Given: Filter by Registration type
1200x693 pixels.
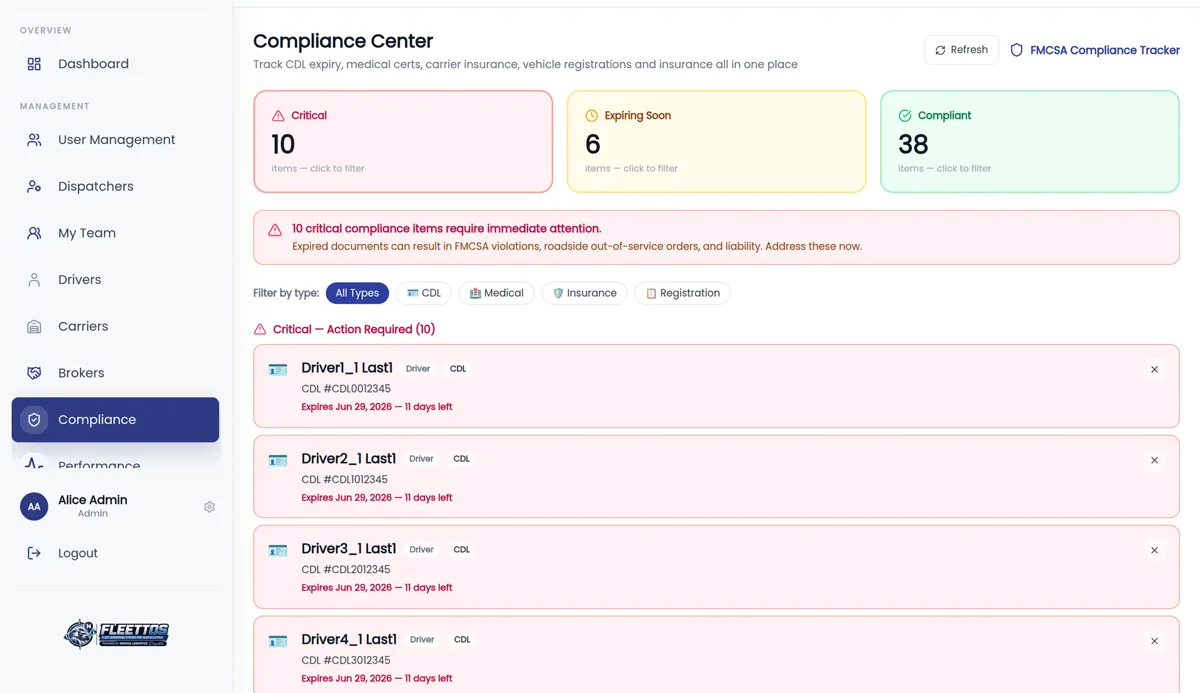Looking at the screenshot, I should [682, 293].
